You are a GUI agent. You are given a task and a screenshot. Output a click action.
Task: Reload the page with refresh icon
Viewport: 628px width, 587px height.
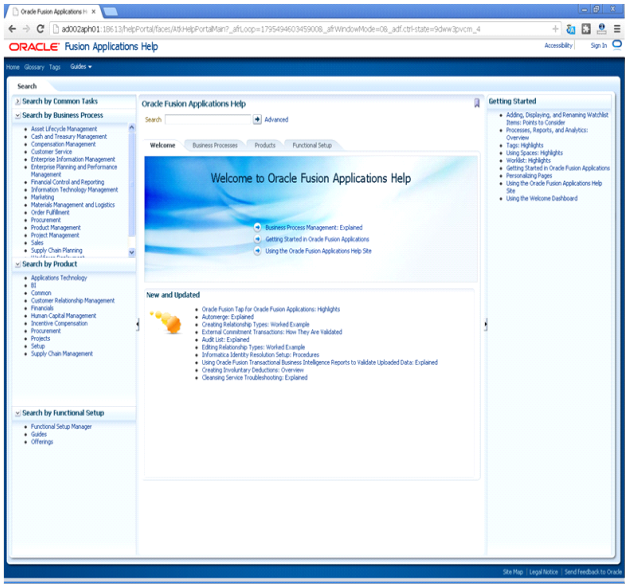tap(40, 29)
